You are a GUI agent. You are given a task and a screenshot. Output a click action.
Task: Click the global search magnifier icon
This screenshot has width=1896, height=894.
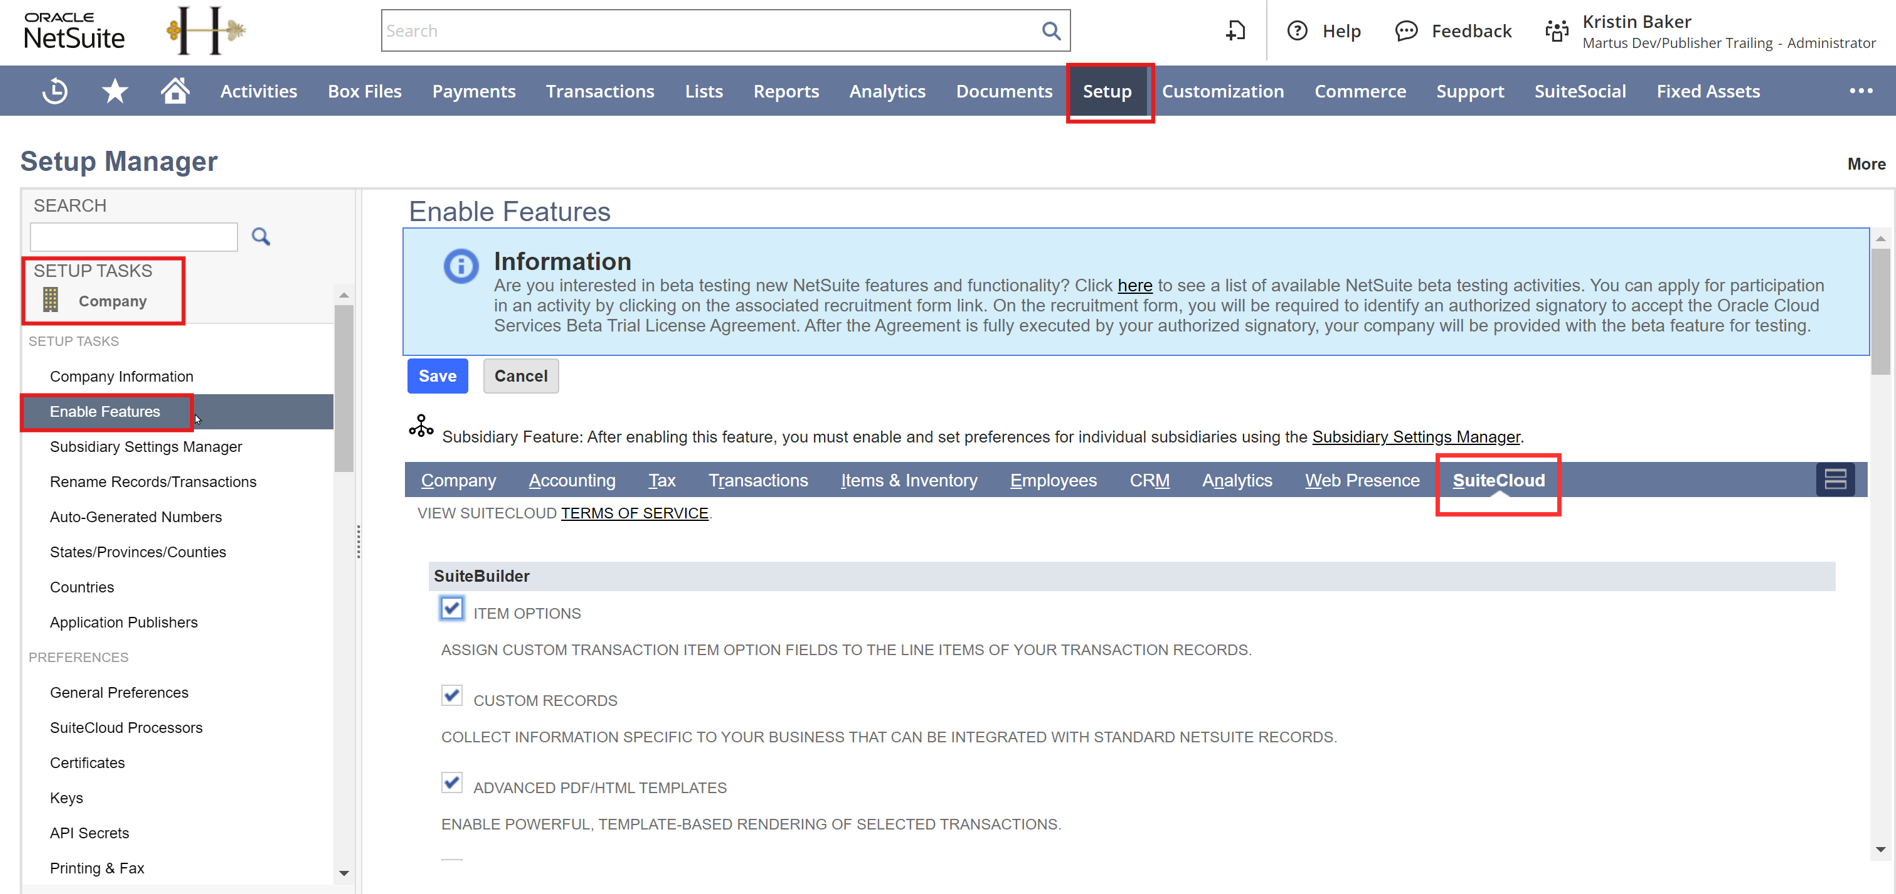1050,31
